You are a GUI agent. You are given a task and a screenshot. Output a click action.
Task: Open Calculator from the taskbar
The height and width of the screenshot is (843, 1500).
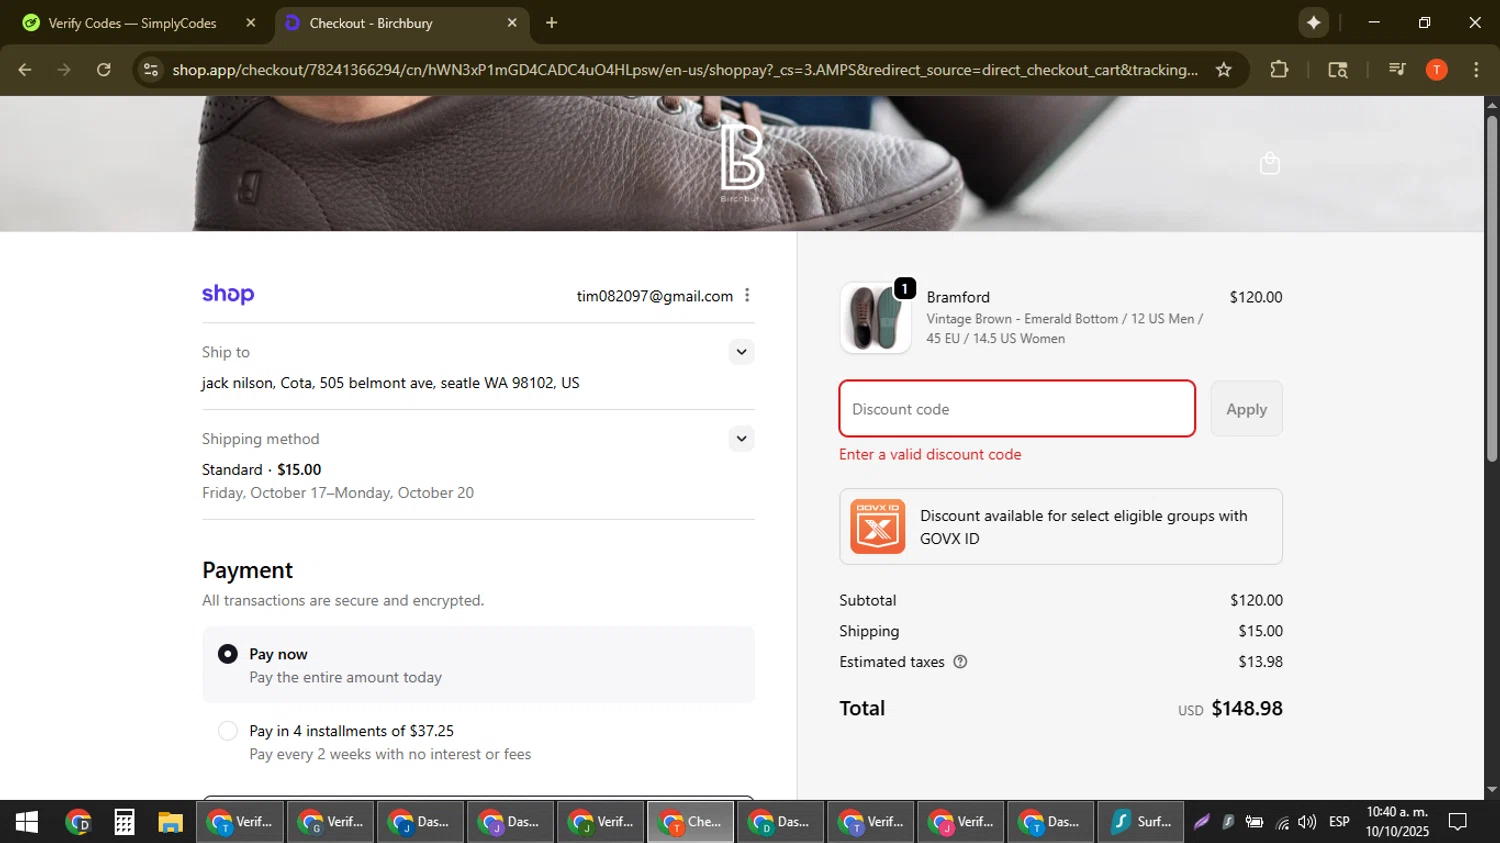pyautogui.click(x=124, y=822)
